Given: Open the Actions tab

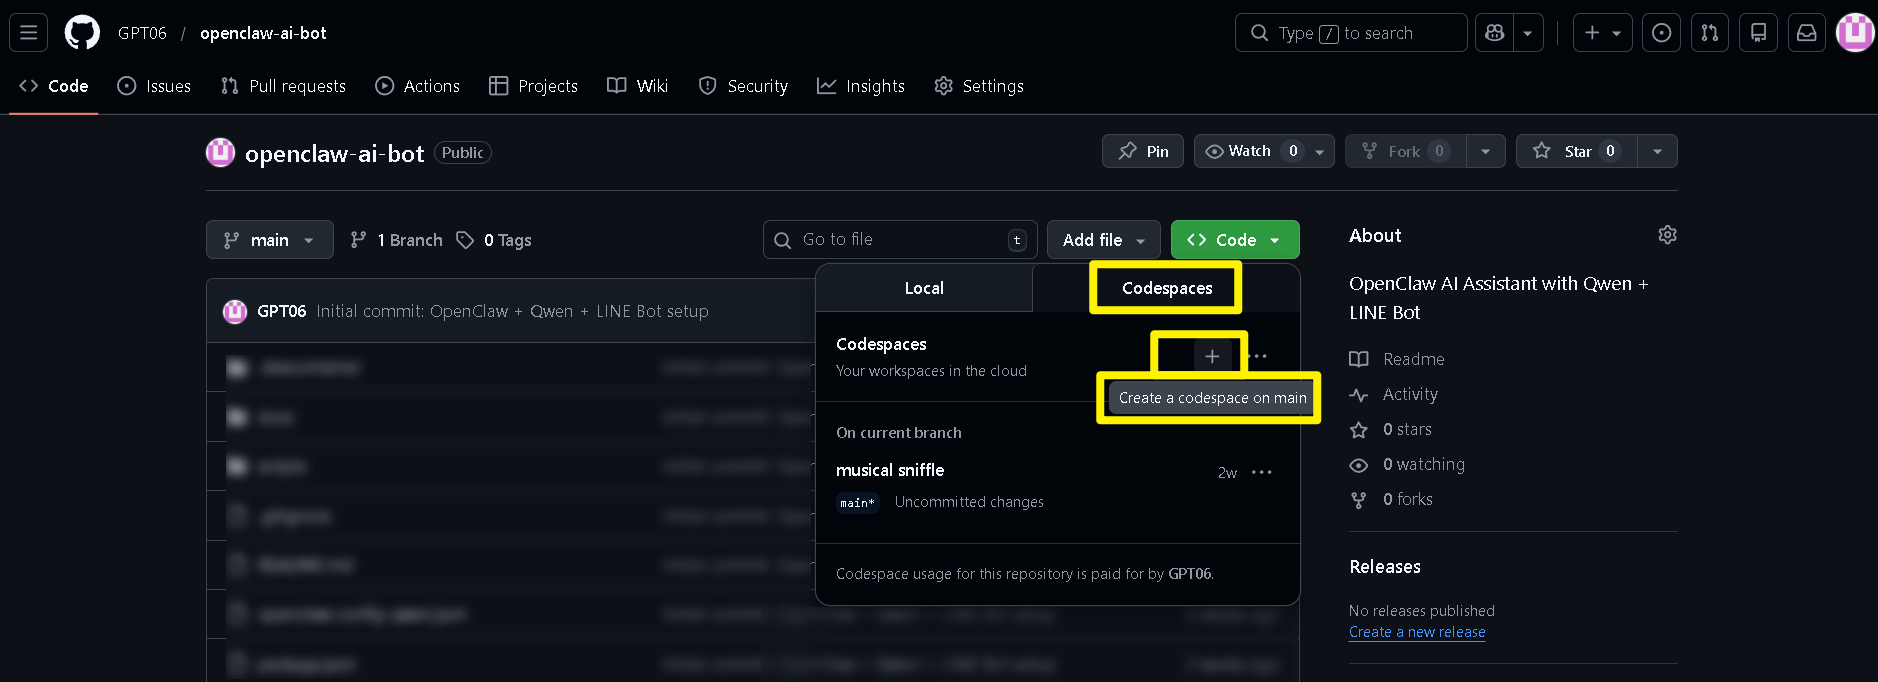Looking at the screenshot, I should click(418, 86).
